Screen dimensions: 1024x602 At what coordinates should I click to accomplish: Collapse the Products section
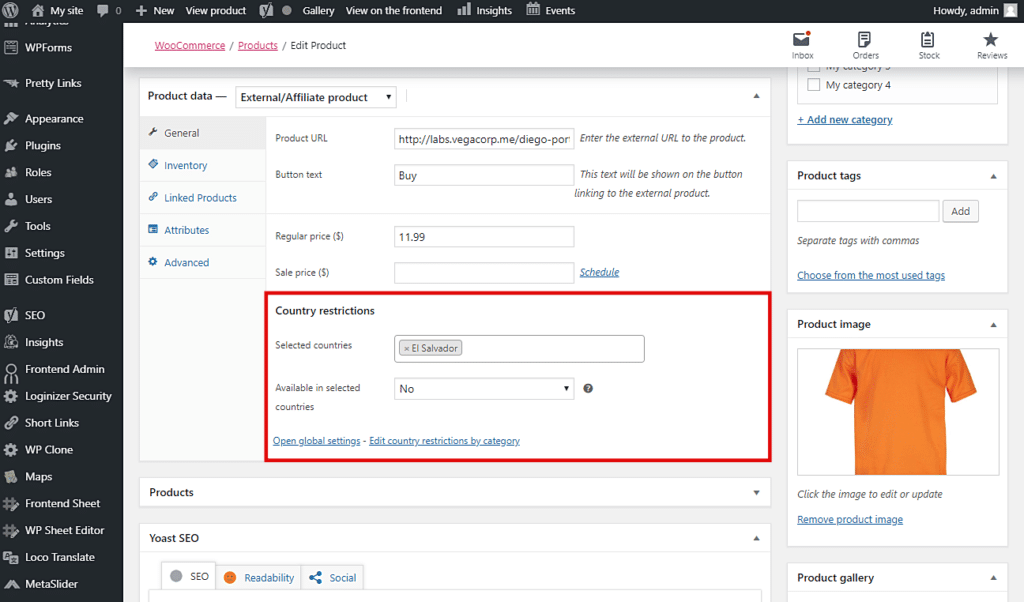(x=757, y=492)
